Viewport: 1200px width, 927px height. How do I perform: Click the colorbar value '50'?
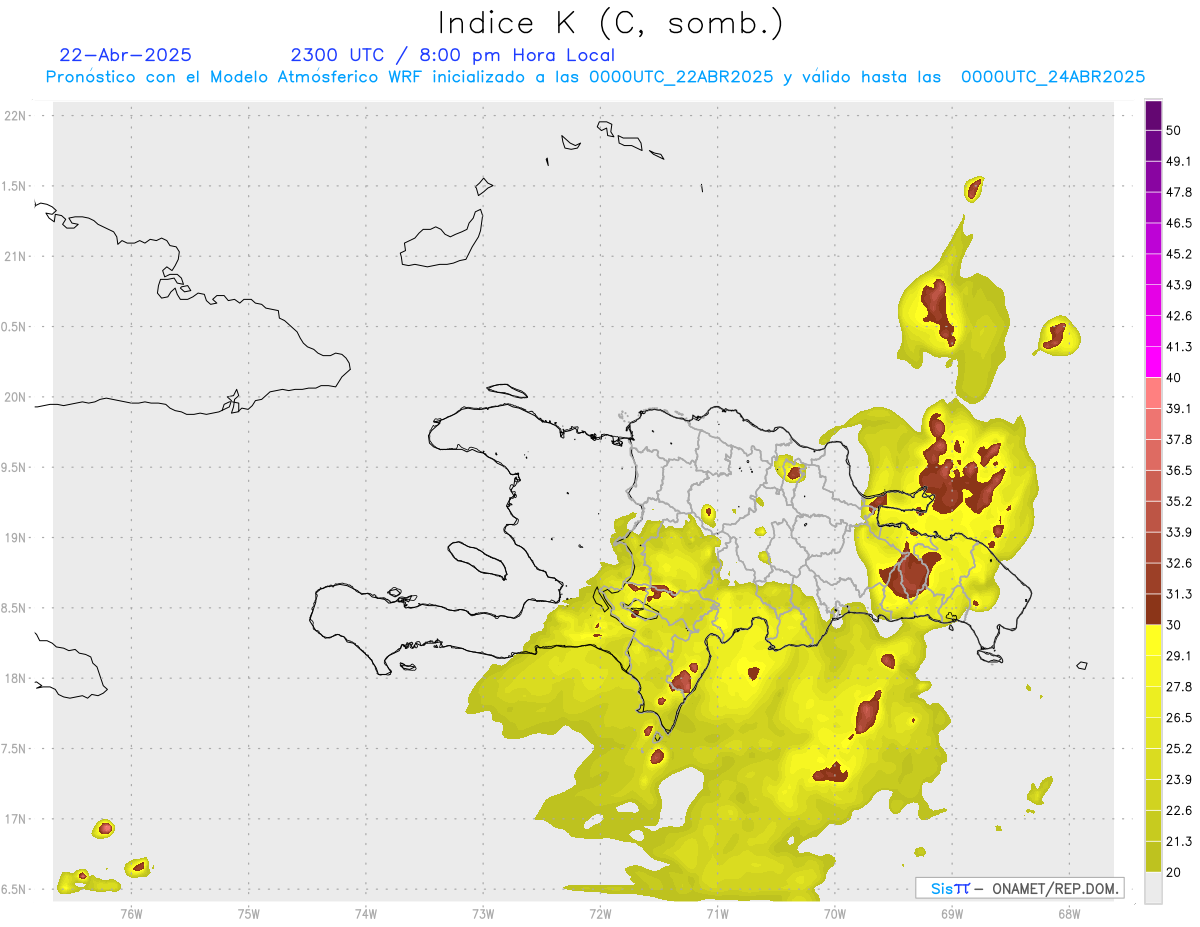[x=1175, y=130]
